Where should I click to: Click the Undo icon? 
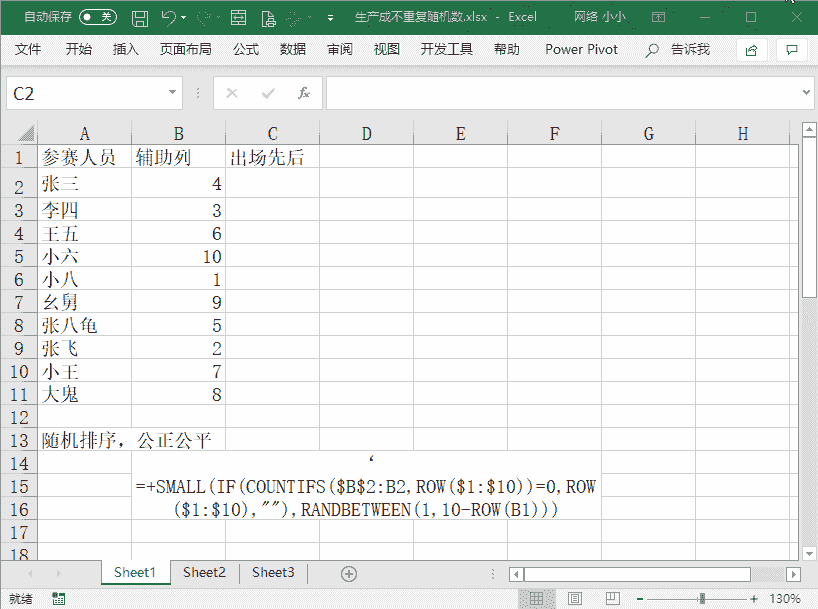(167, 18)
